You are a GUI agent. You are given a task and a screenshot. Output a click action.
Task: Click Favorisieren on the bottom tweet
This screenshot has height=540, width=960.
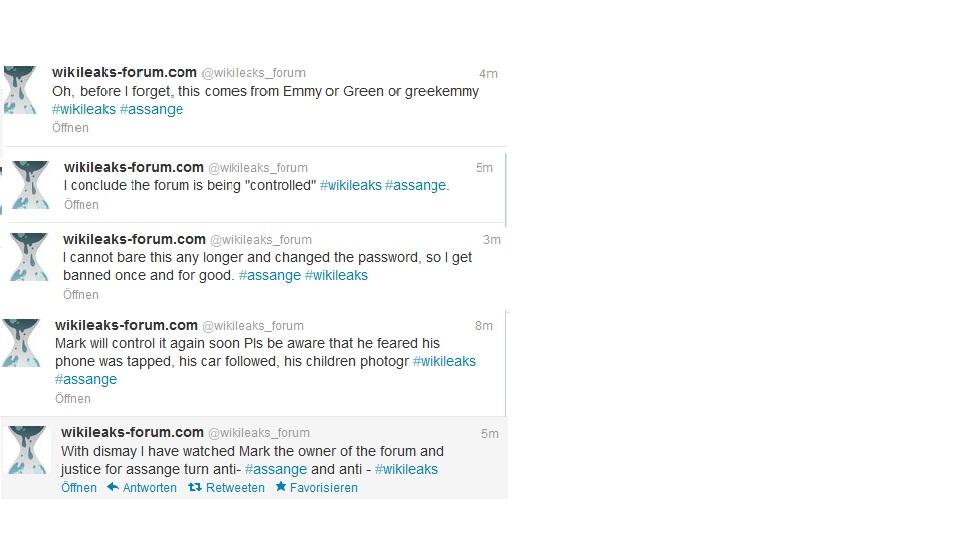point(324,488)
